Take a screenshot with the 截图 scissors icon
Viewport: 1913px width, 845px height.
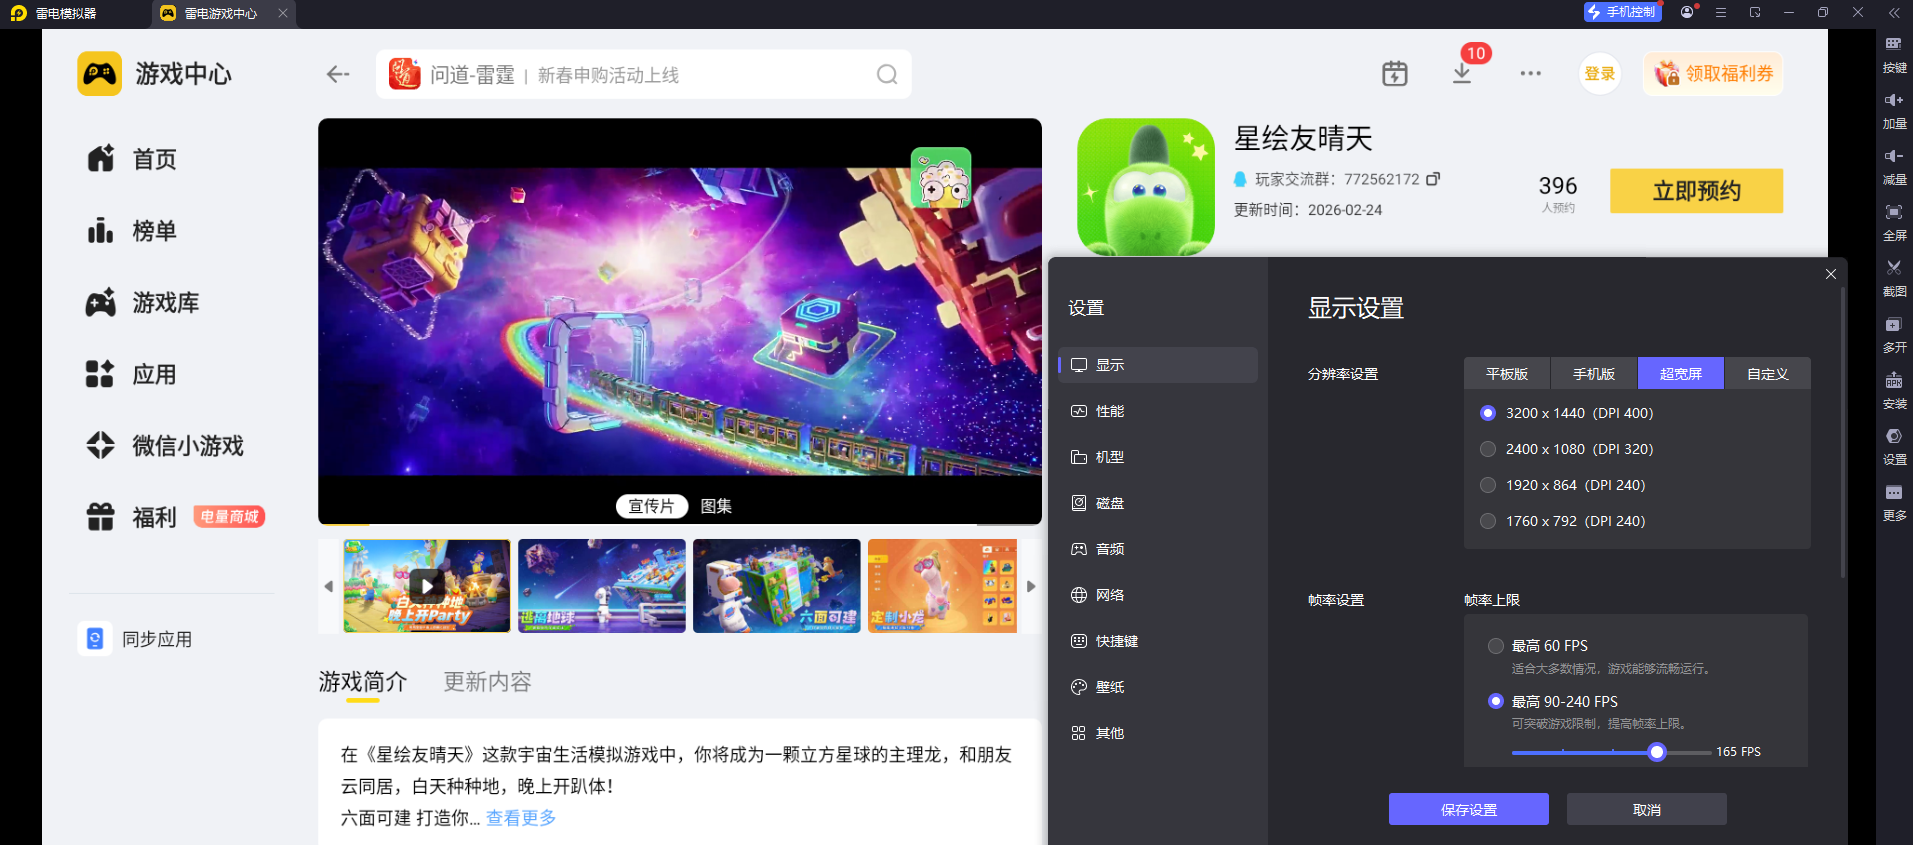click(x=1894, y=268)
